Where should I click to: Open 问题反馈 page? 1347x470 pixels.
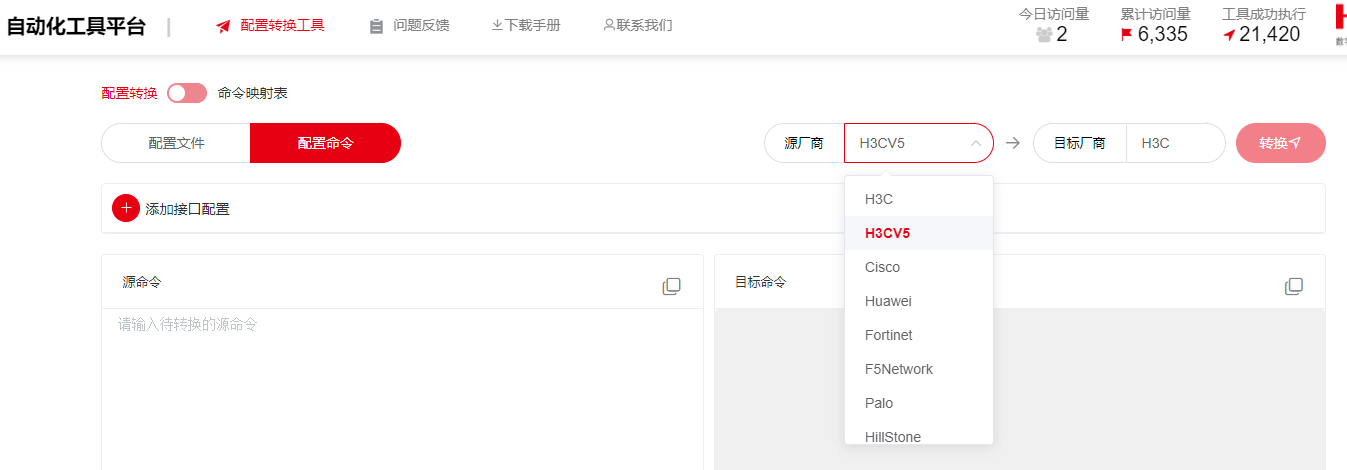point(422,25)
